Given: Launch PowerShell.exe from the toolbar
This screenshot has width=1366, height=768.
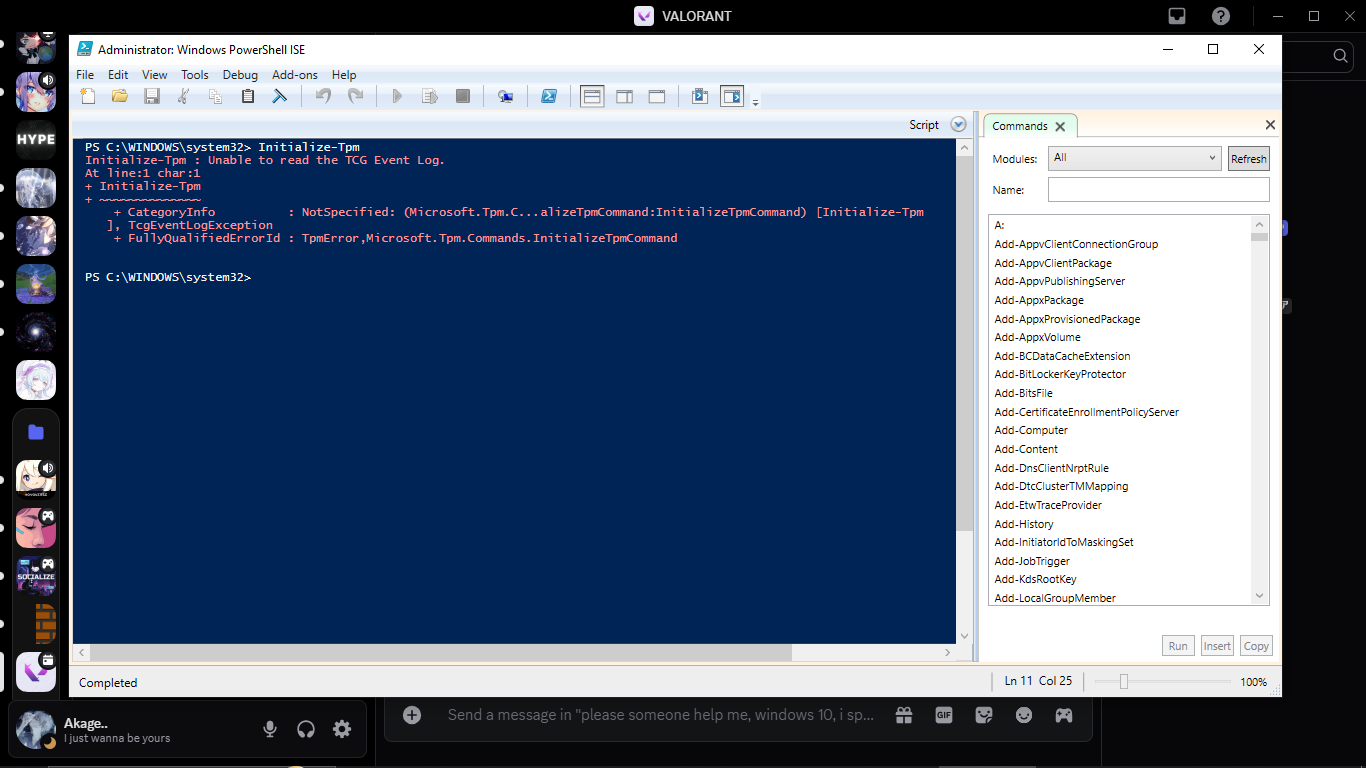Looking at the screenshot, I should (x=549, y=97).
